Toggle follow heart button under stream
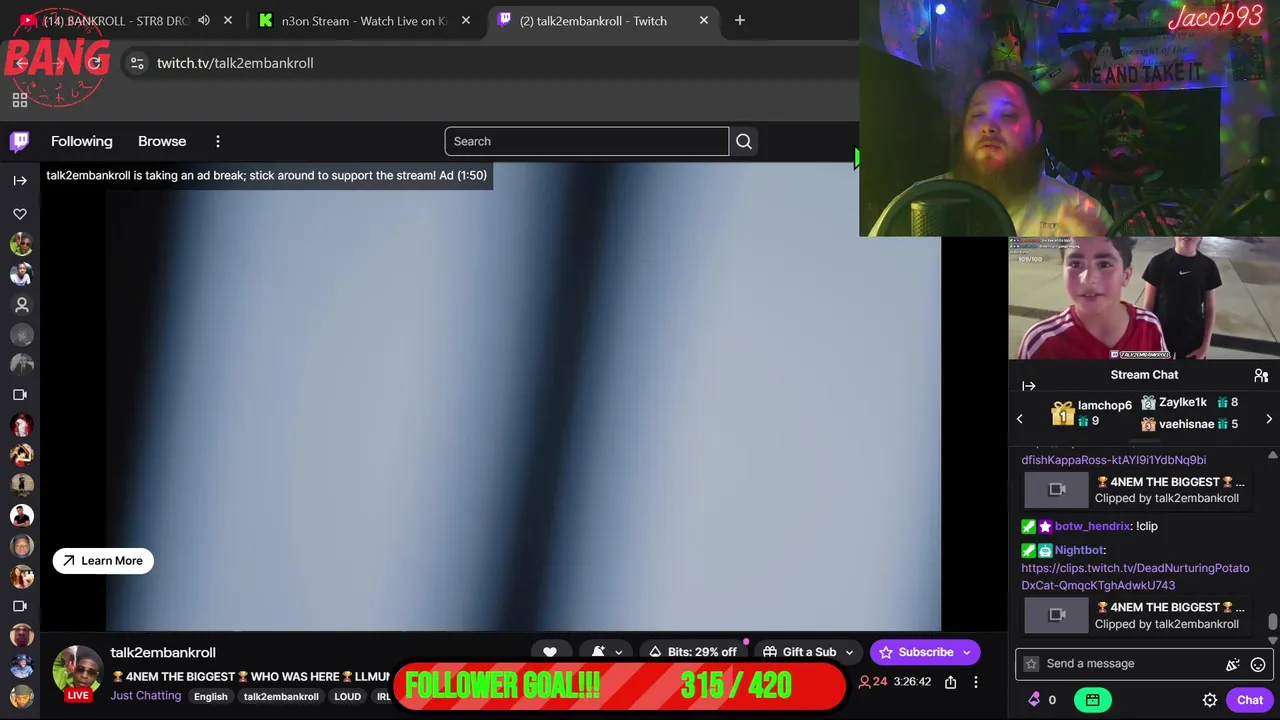This screenshot has height=720, width=1280. click(x=549, y=652)
